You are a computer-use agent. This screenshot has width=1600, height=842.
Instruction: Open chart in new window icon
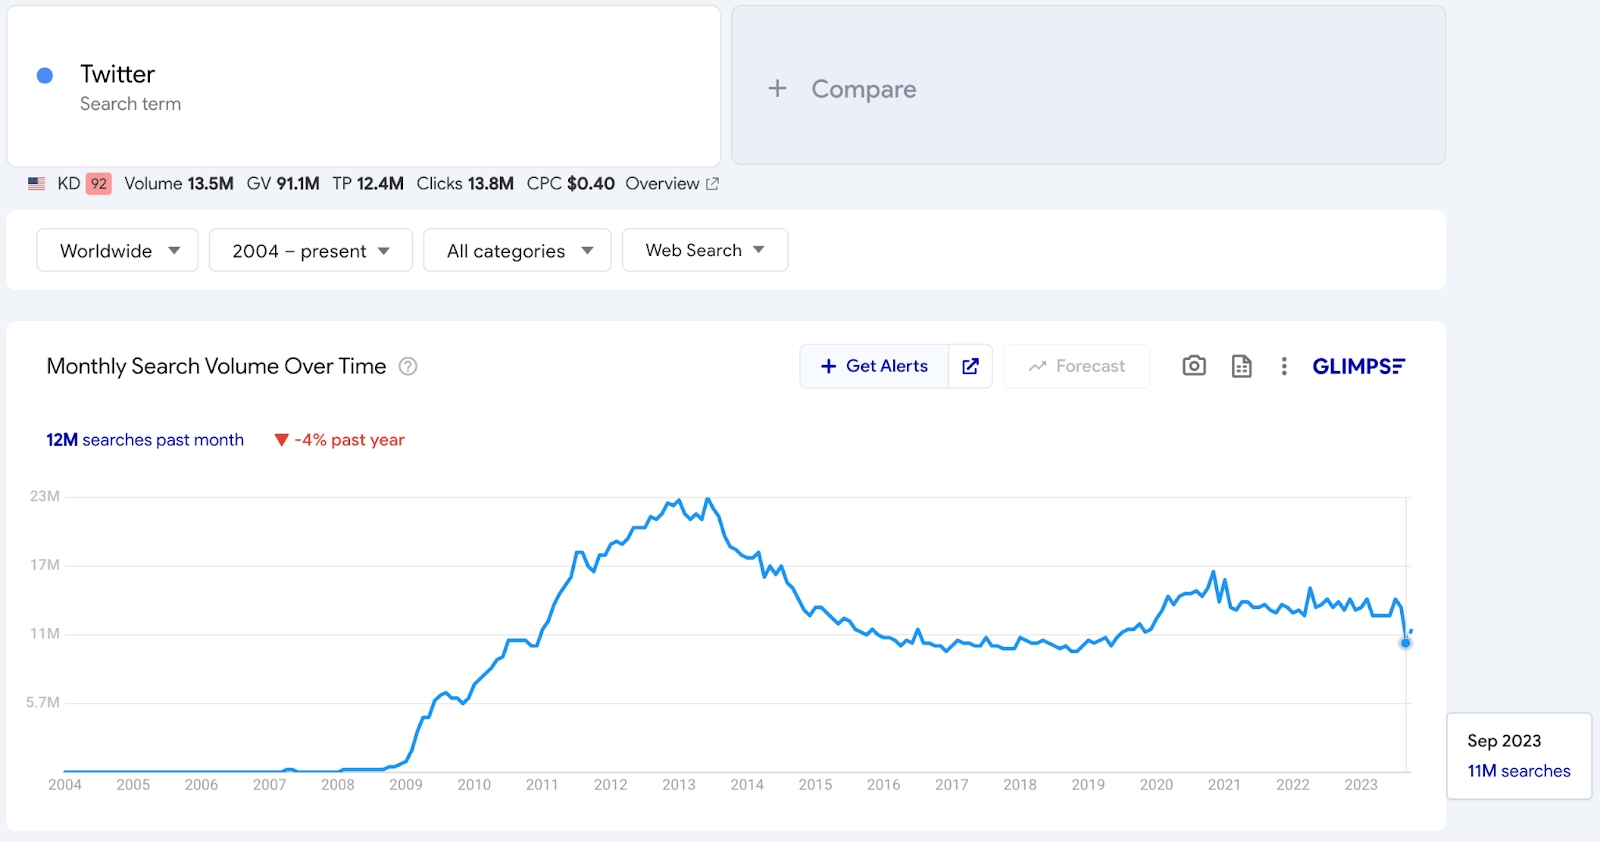(x=970, y=366)
